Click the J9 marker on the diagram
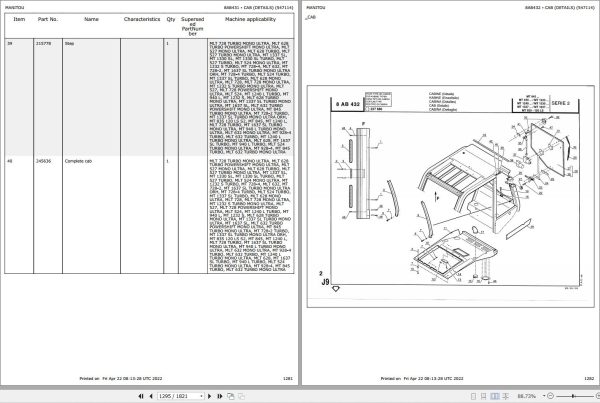 coord(325,282)
